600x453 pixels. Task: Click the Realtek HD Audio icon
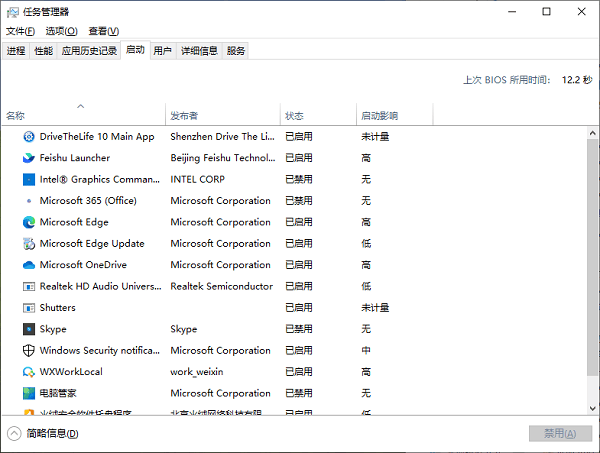click(x=29, y=286)
